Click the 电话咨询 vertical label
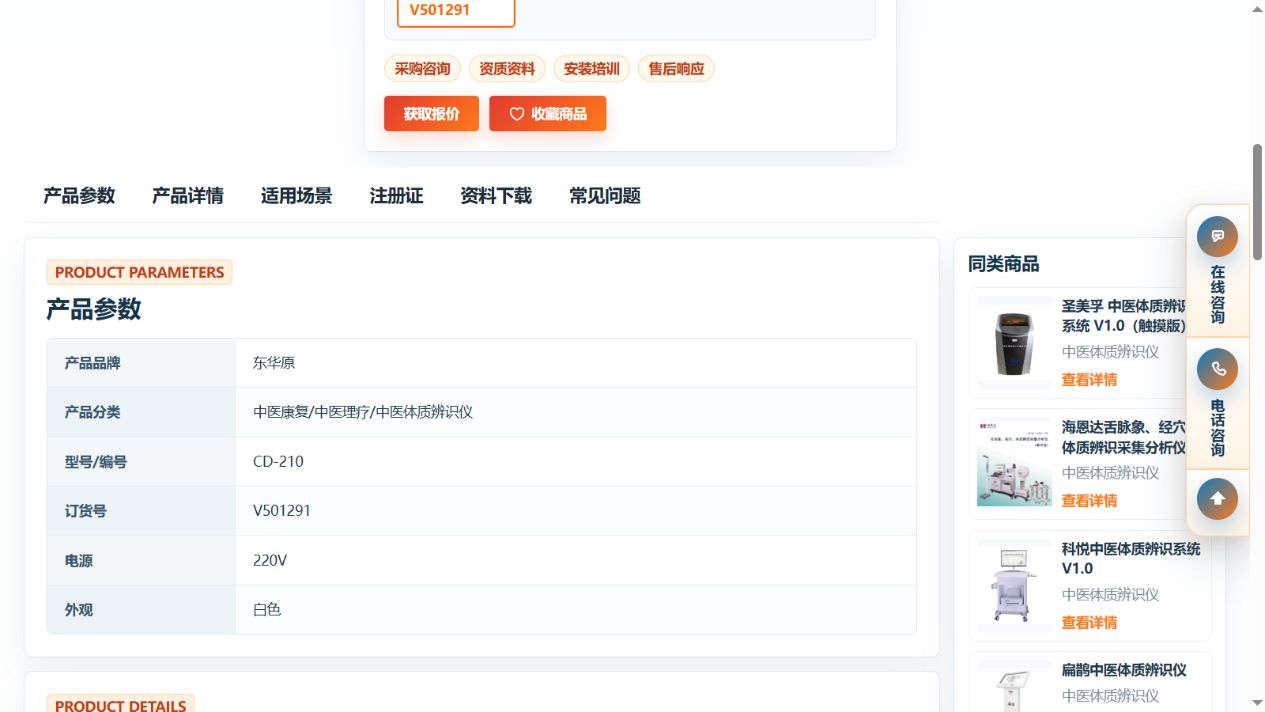 click(x=1217, y=428)
